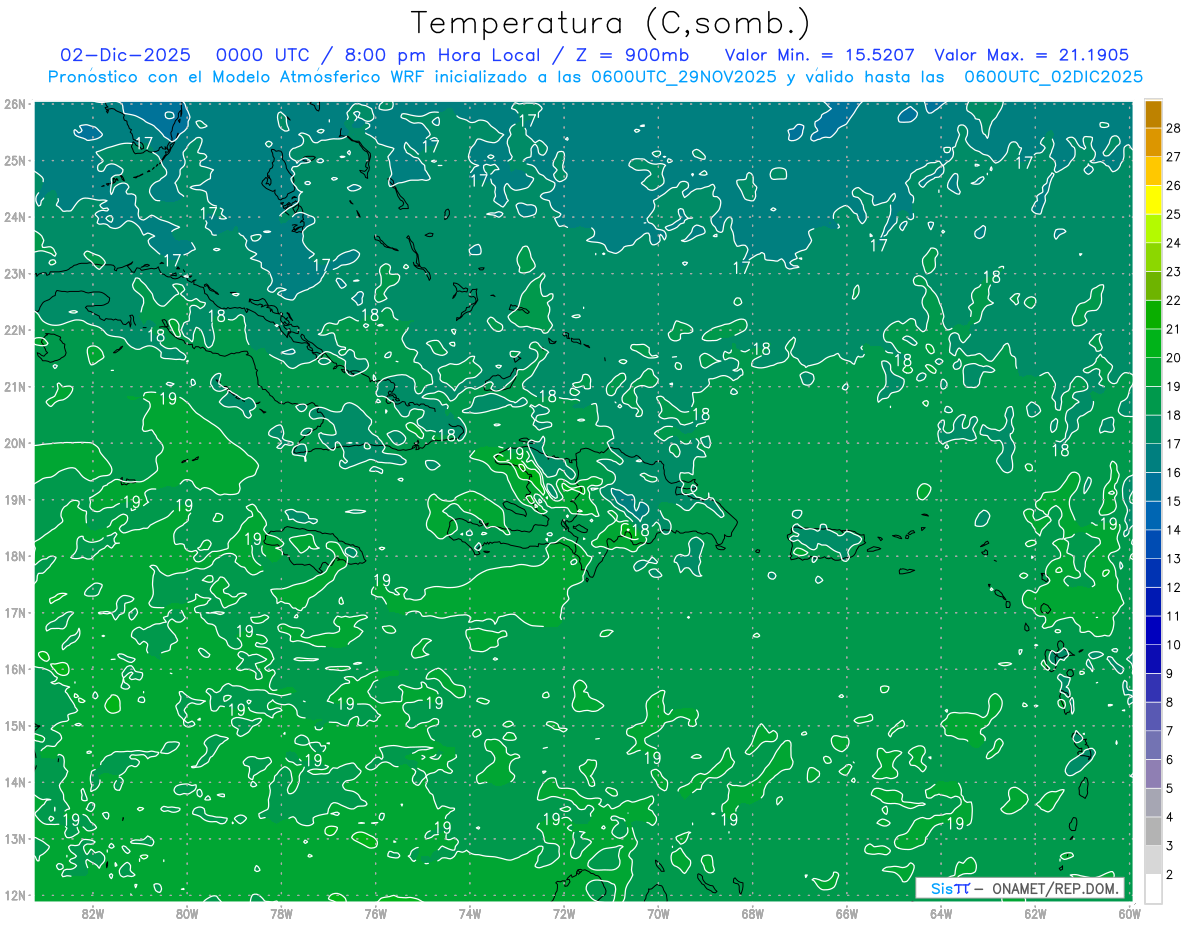
Task: Click the white swatch below label 2
Action: (1153, 888)
